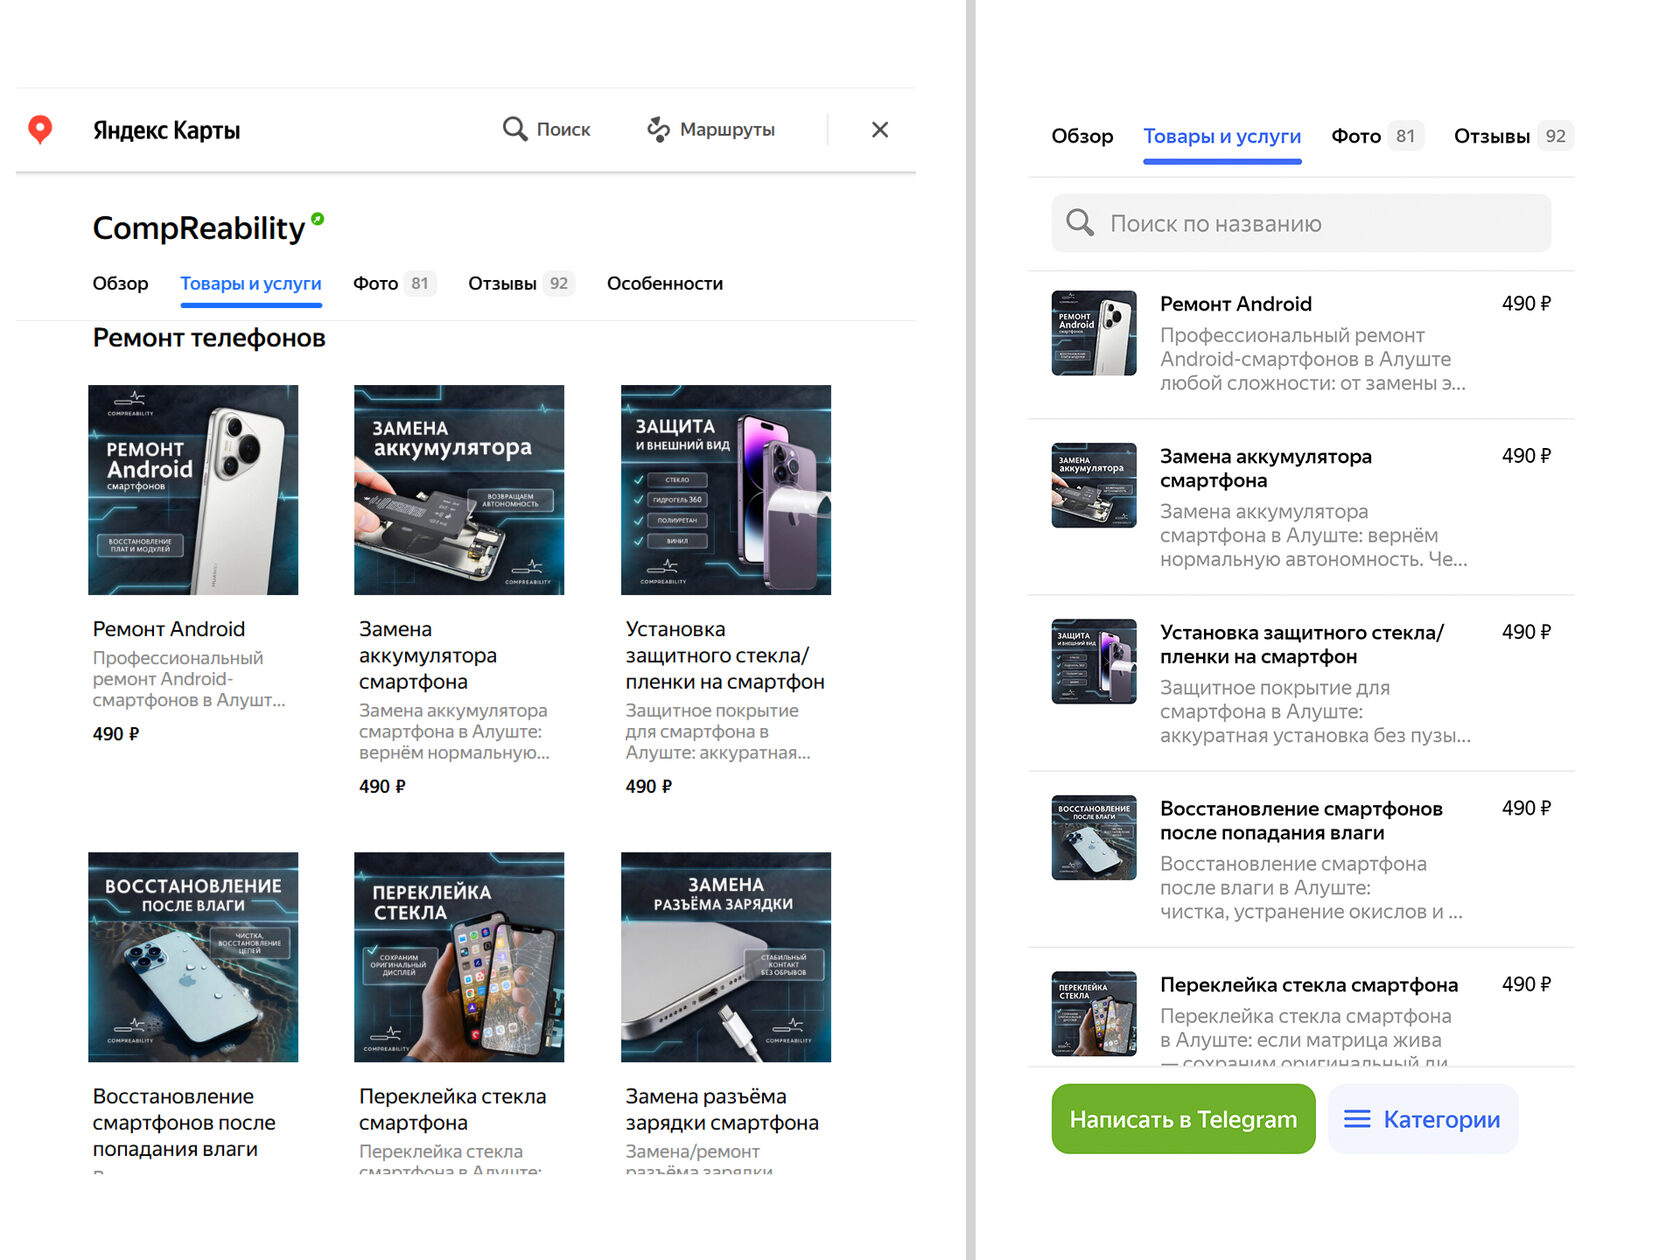
Task: Open Фото tab in the right mobile panel
Action: 1377,136
